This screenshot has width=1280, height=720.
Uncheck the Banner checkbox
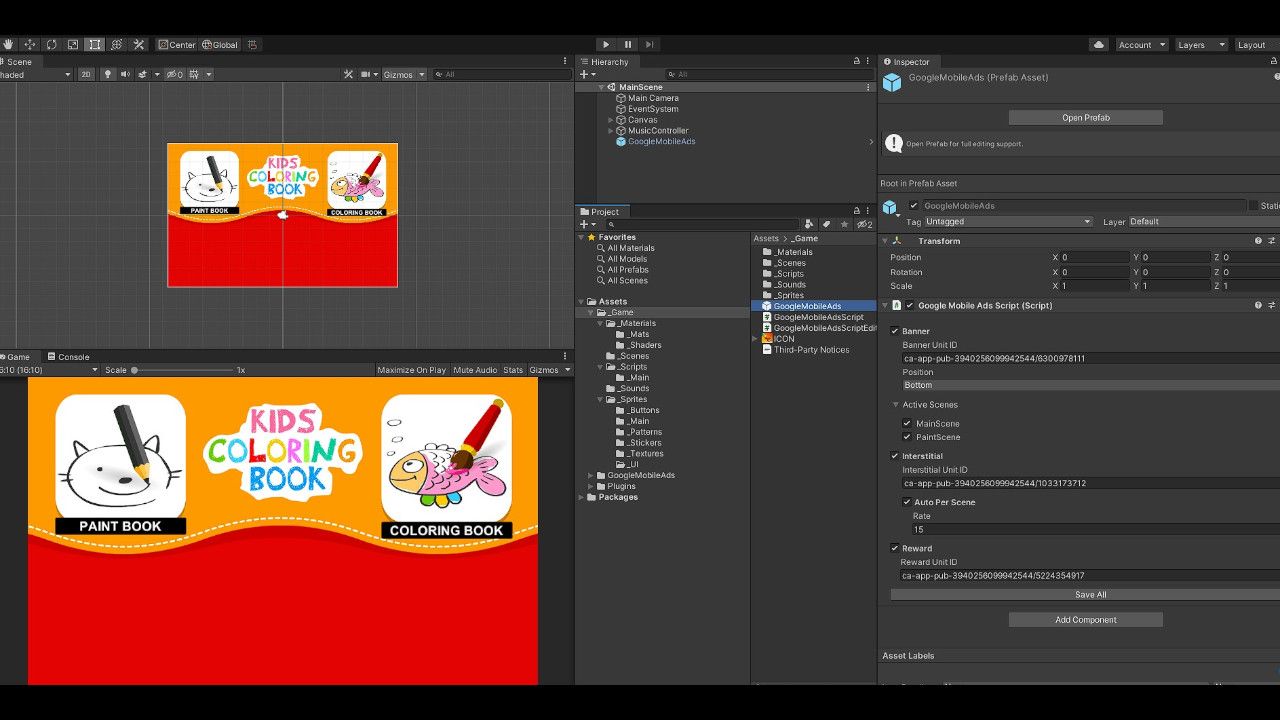tap(895, 331)
